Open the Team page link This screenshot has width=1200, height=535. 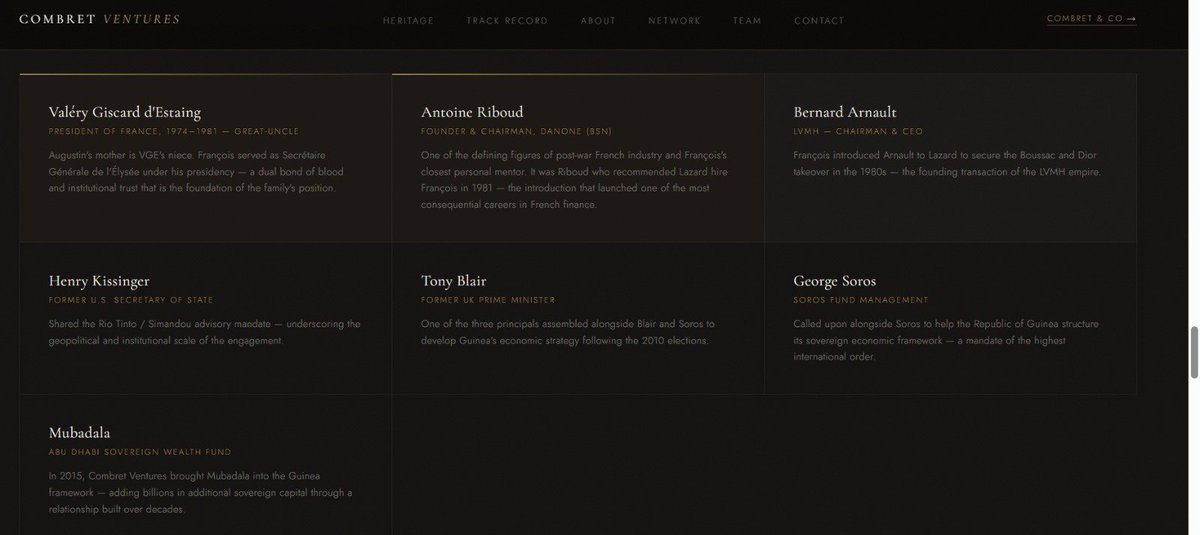pyautogui.click(x=747, y=21)
